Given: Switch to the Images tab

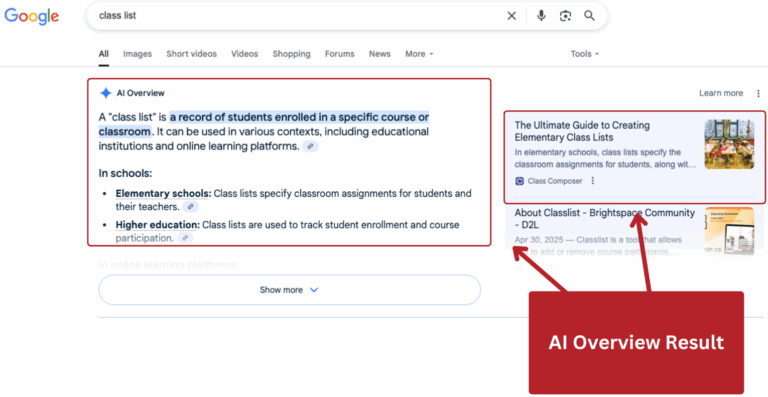Looking at the screenshot, I should tap(137, 54).
